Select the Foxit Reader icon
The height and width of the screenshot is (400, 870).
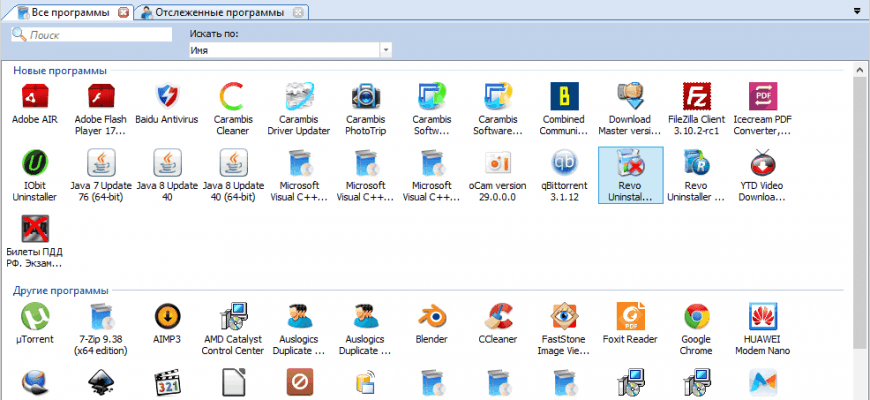tap(630, 316)
